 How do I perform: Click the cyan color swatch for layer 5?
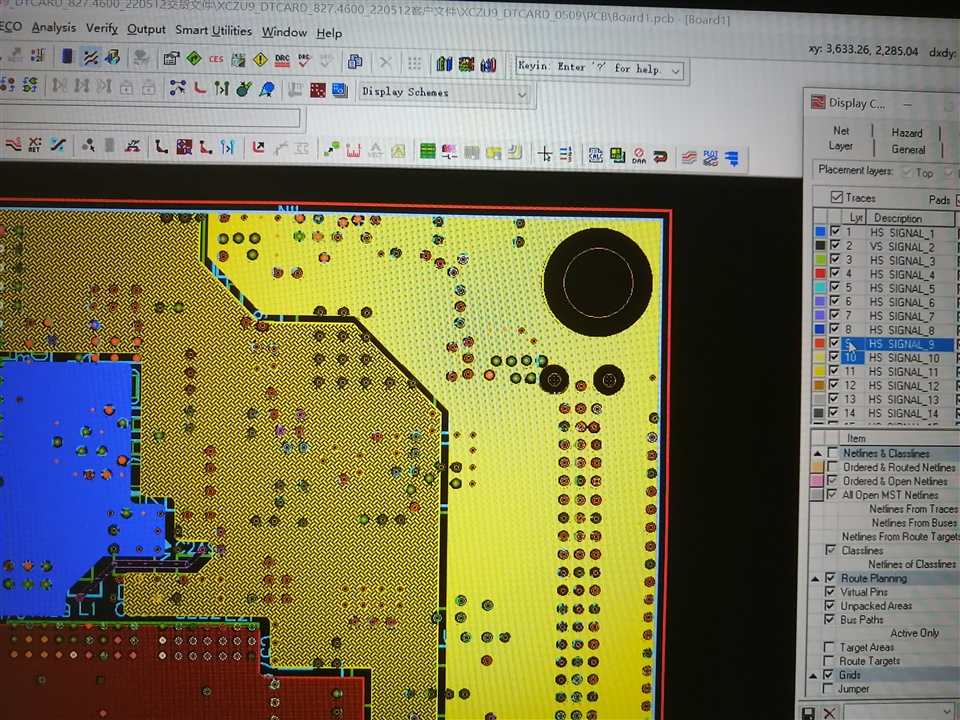[820, 287]
